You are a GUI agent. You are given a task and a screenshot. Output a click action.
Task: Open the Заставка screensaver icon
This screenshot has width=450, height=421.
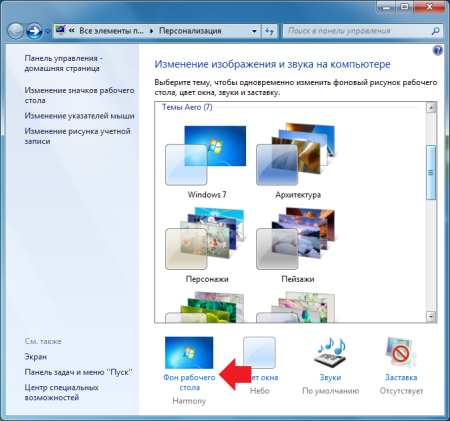[x=401, y=353]
